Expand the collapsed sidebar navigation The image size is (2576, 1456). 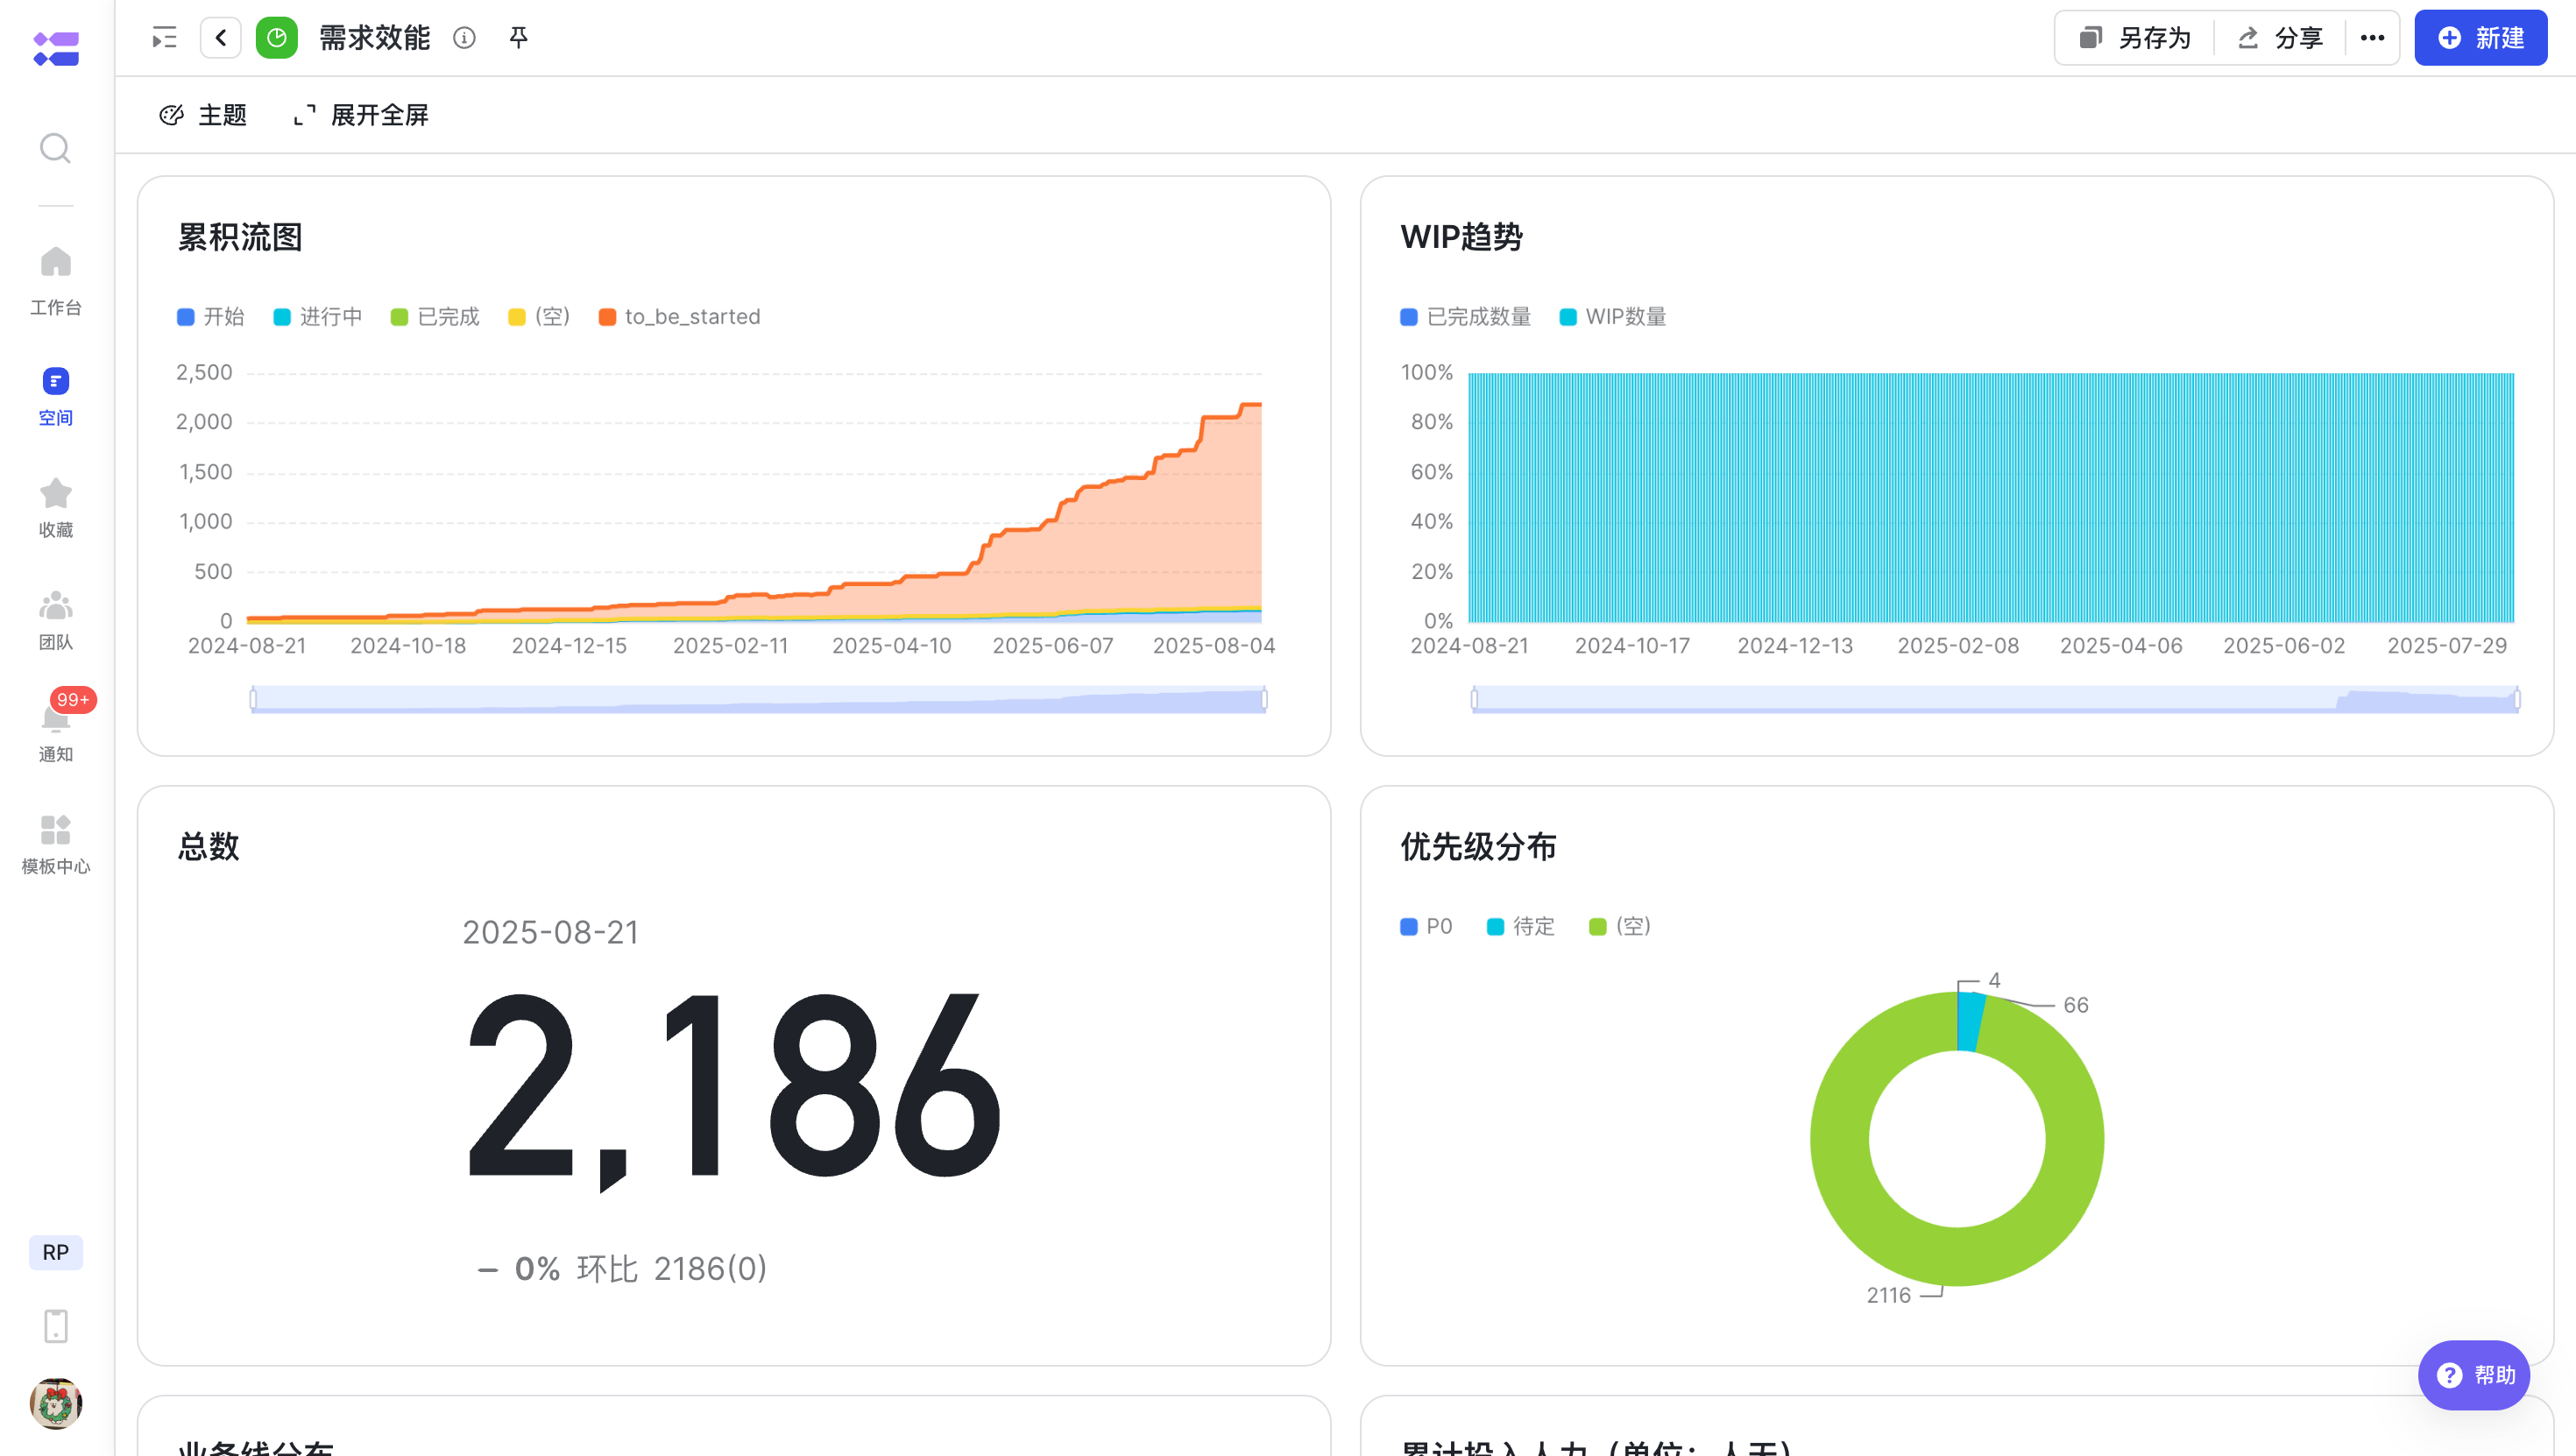[164, 38]
